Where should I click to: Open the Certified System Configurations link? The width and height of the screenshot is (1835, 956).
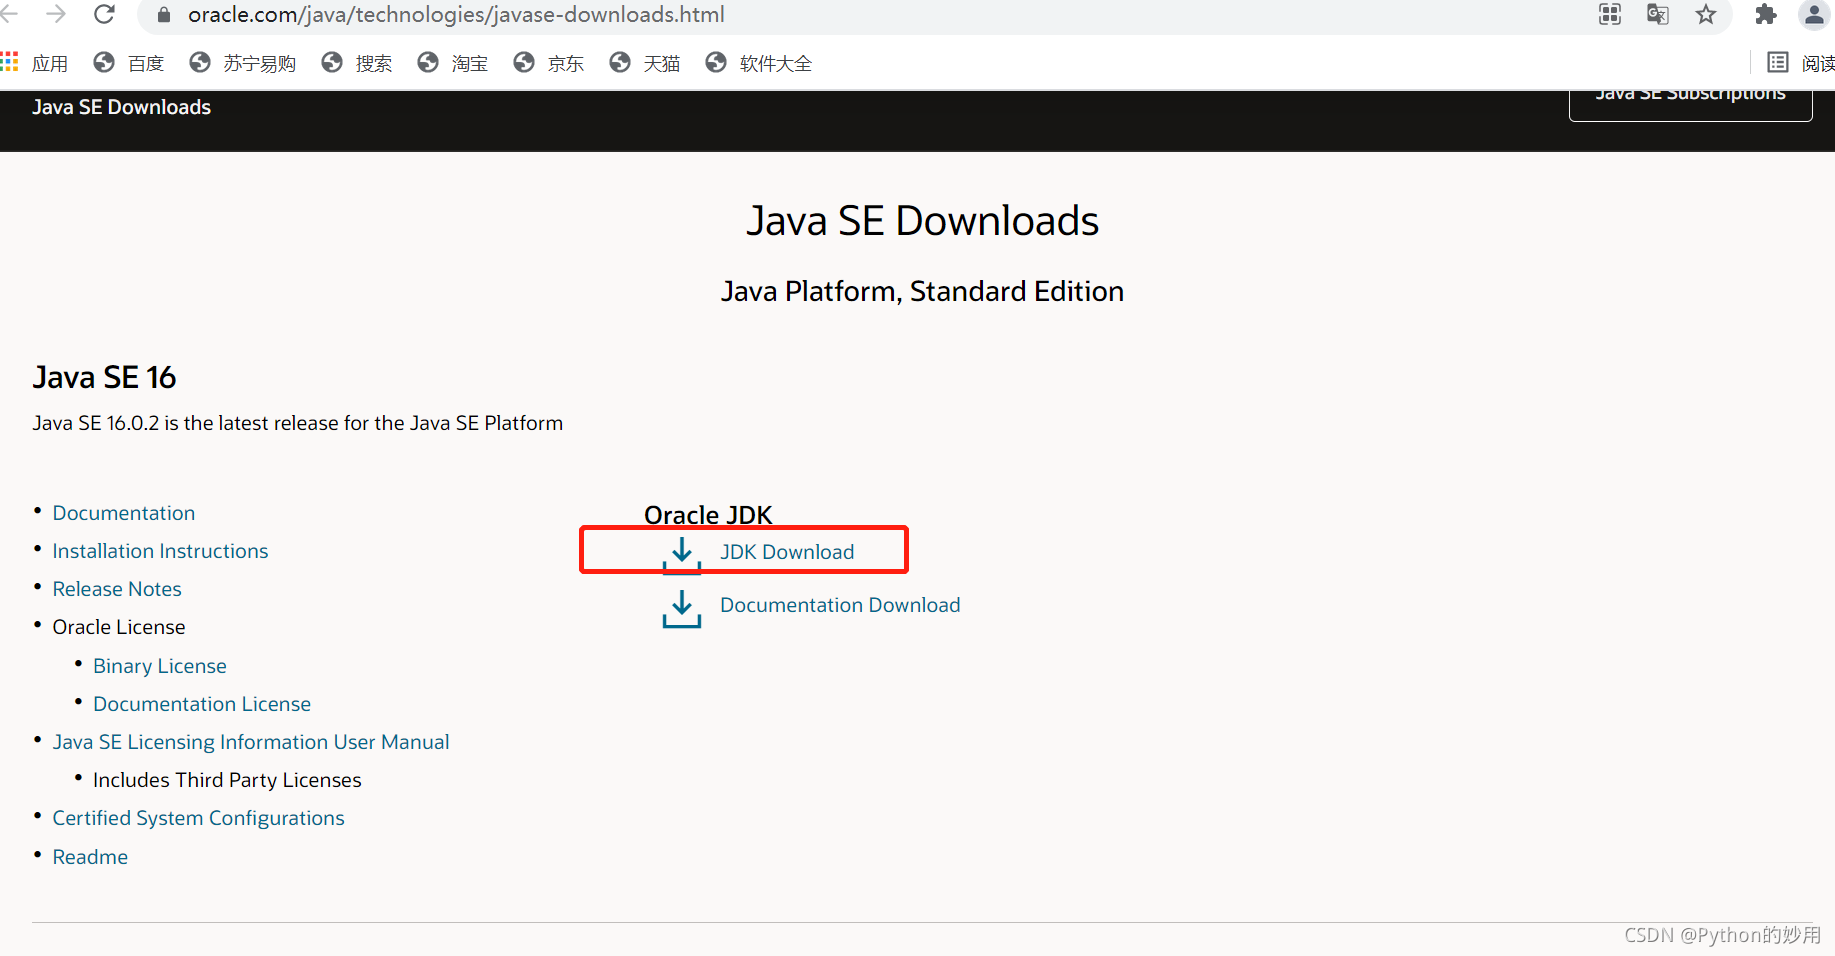point(198,818)
